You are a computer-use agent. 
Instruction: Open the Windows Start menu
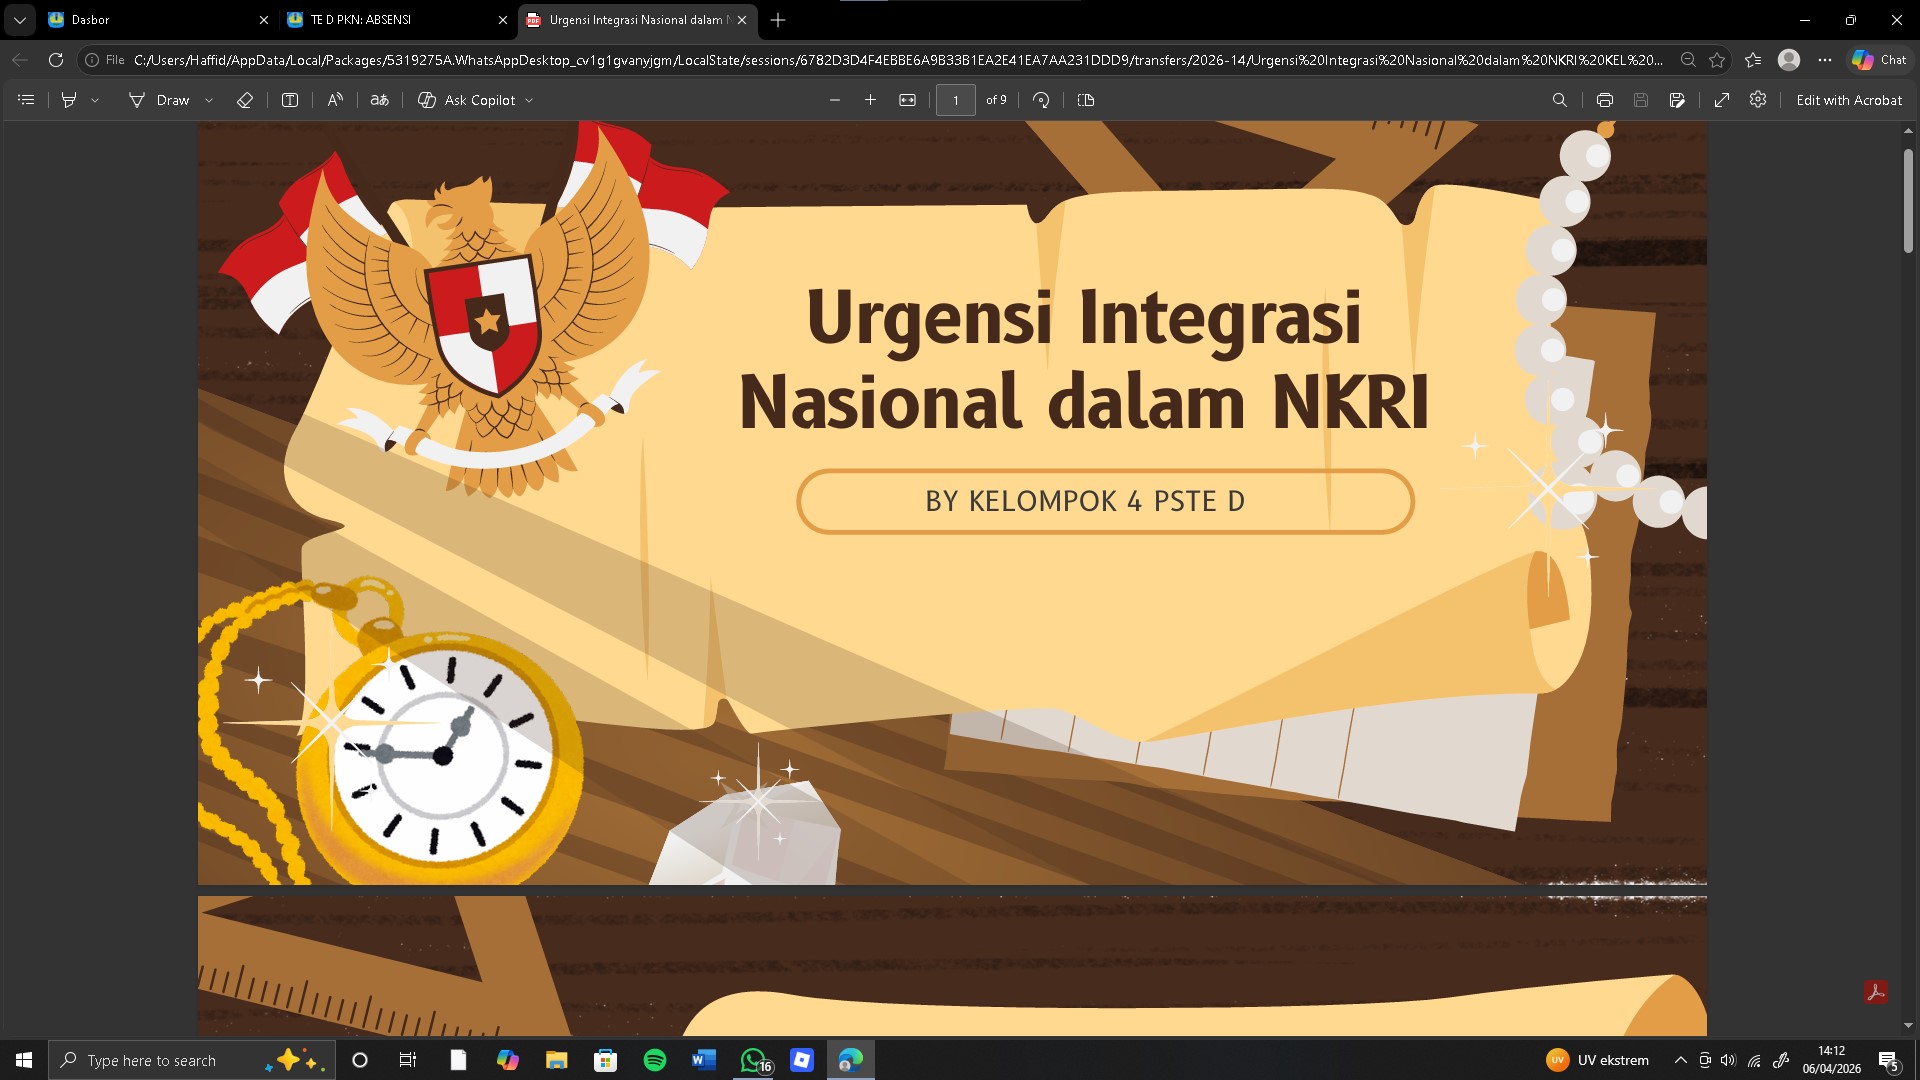point(24,1060)
